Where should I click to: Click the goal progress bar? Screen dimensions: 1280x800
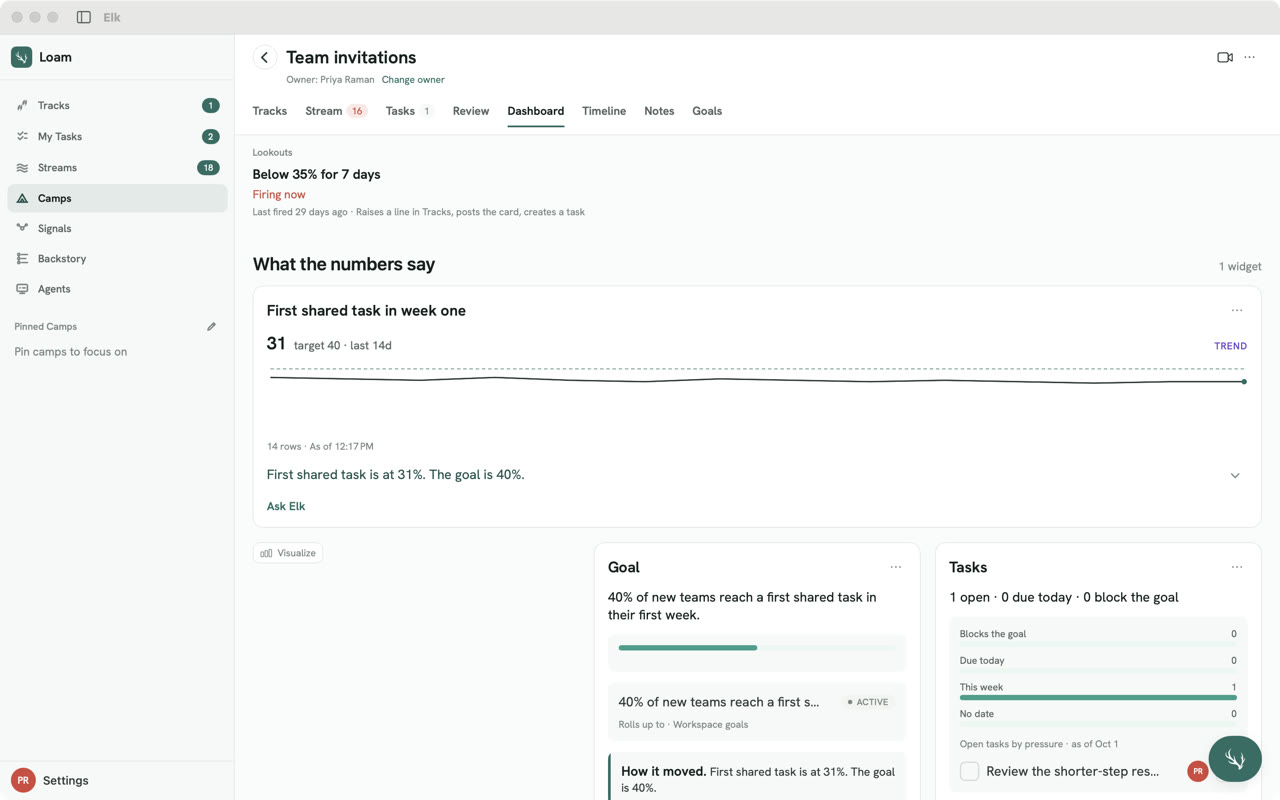point(757,648)
